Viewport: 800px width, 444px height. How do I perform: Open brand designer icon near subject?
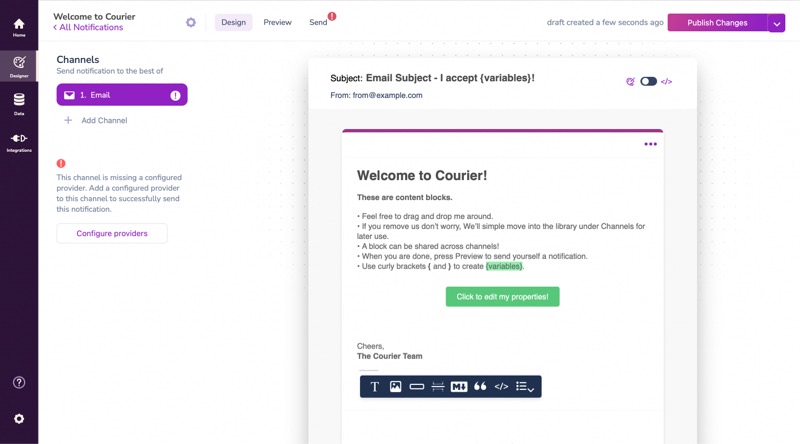click(x=631, y=82)
